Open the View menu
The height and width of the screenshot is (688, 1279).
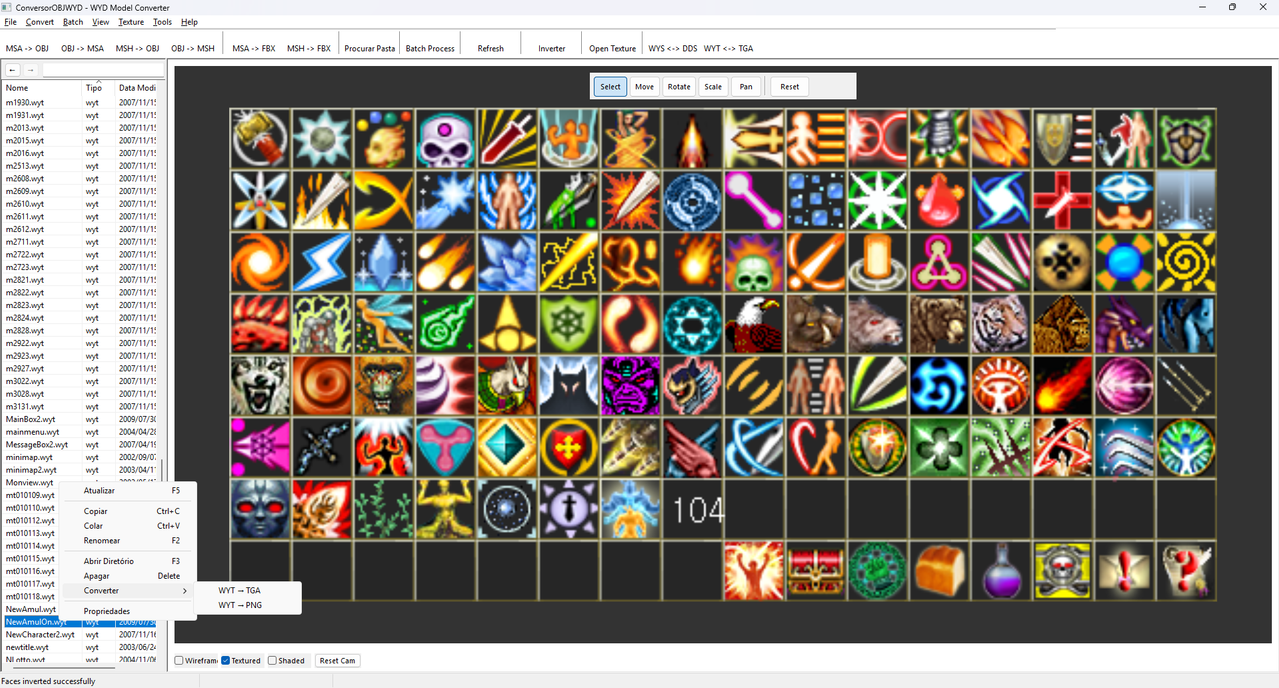[101, 22]
